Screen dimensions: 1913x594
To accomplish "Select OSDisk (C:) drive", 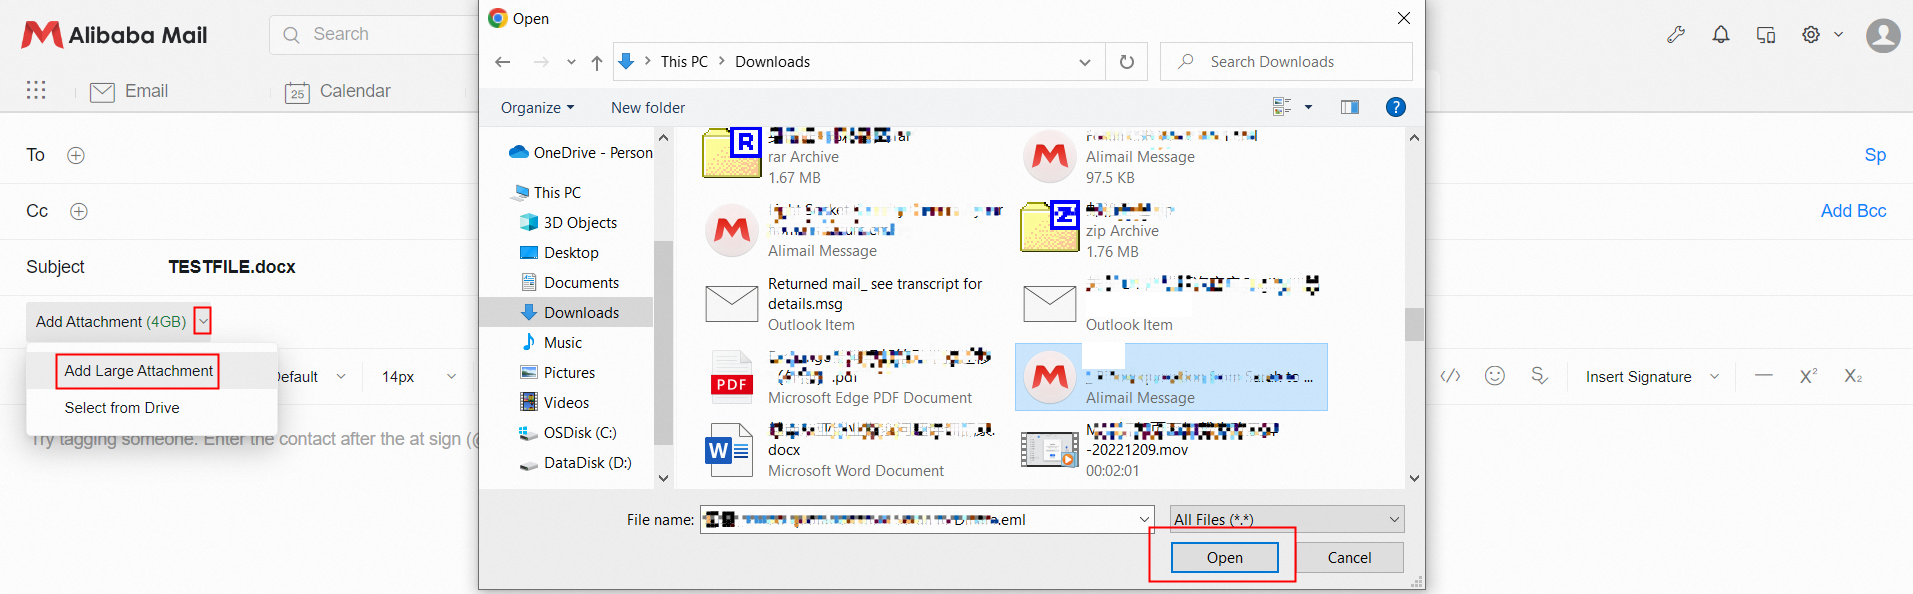I will 568,433.
